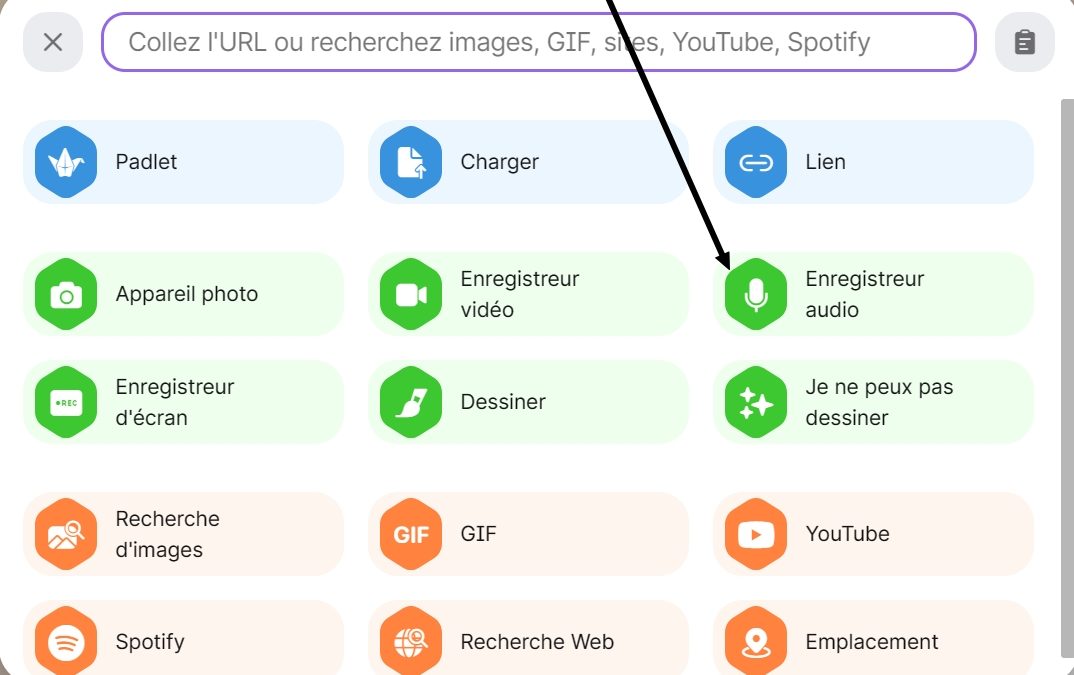Choose the Padlet option
This screenshot has width=1074, height=675.
[183, 162]
